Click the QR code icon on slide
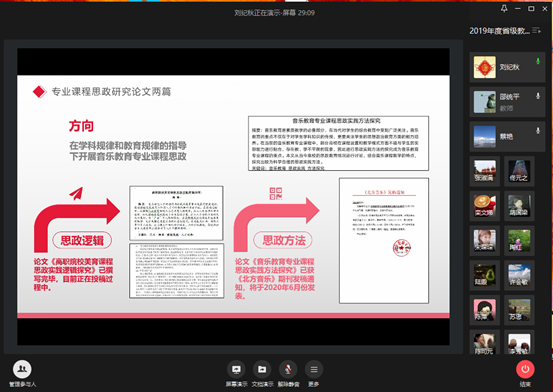Image resolution: width=553 pixels, height=392 pixels. (x=276, y=193)
